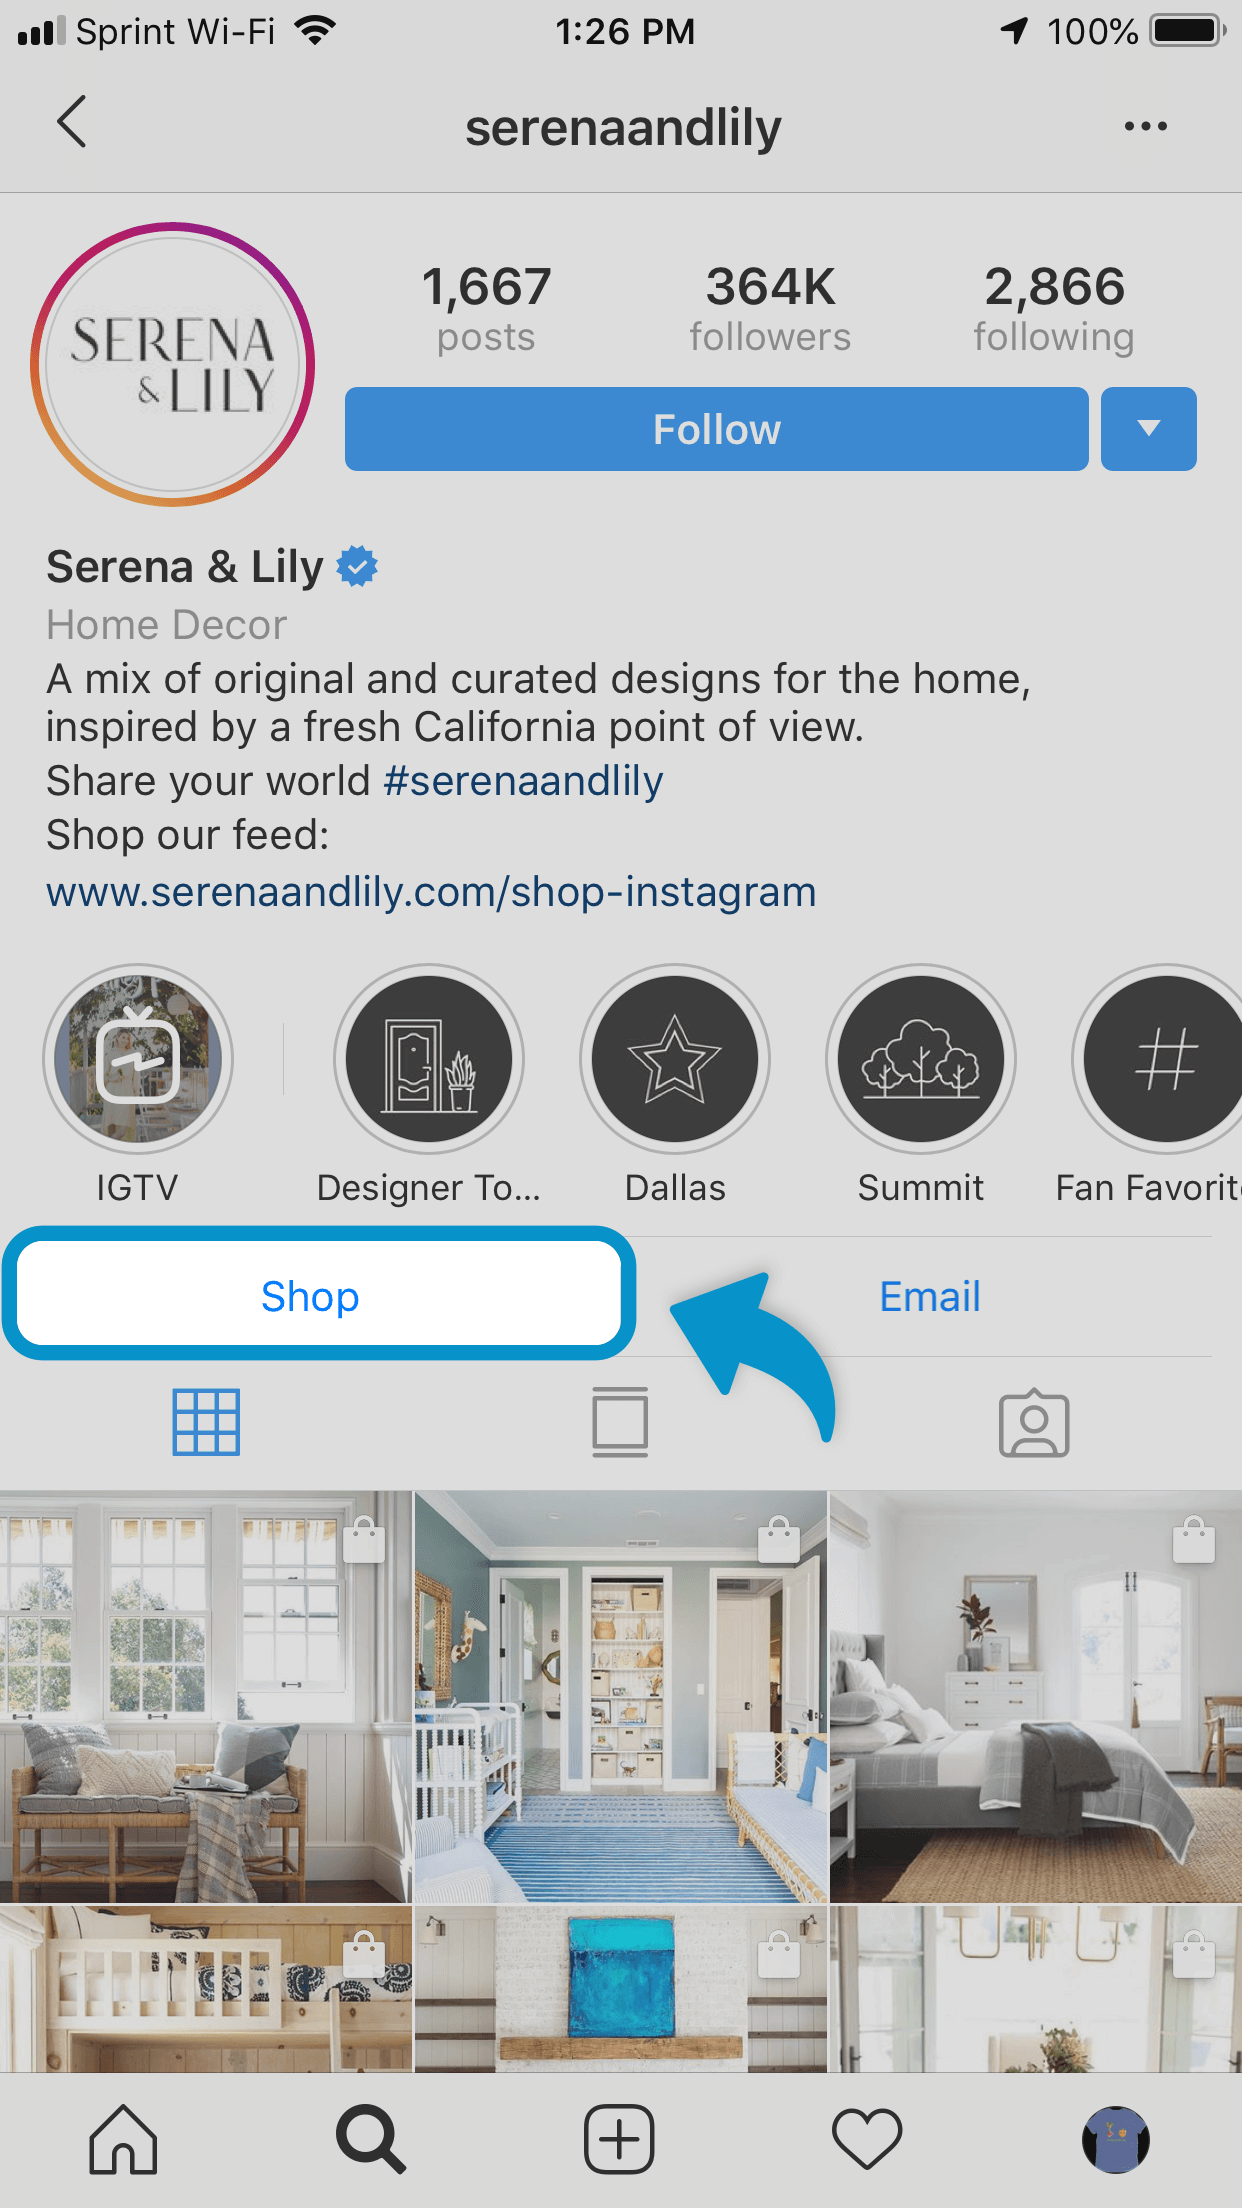Open the blue striped rug nursery post
This screenshot has height=2208, width=1242.
coord(621,1696)
